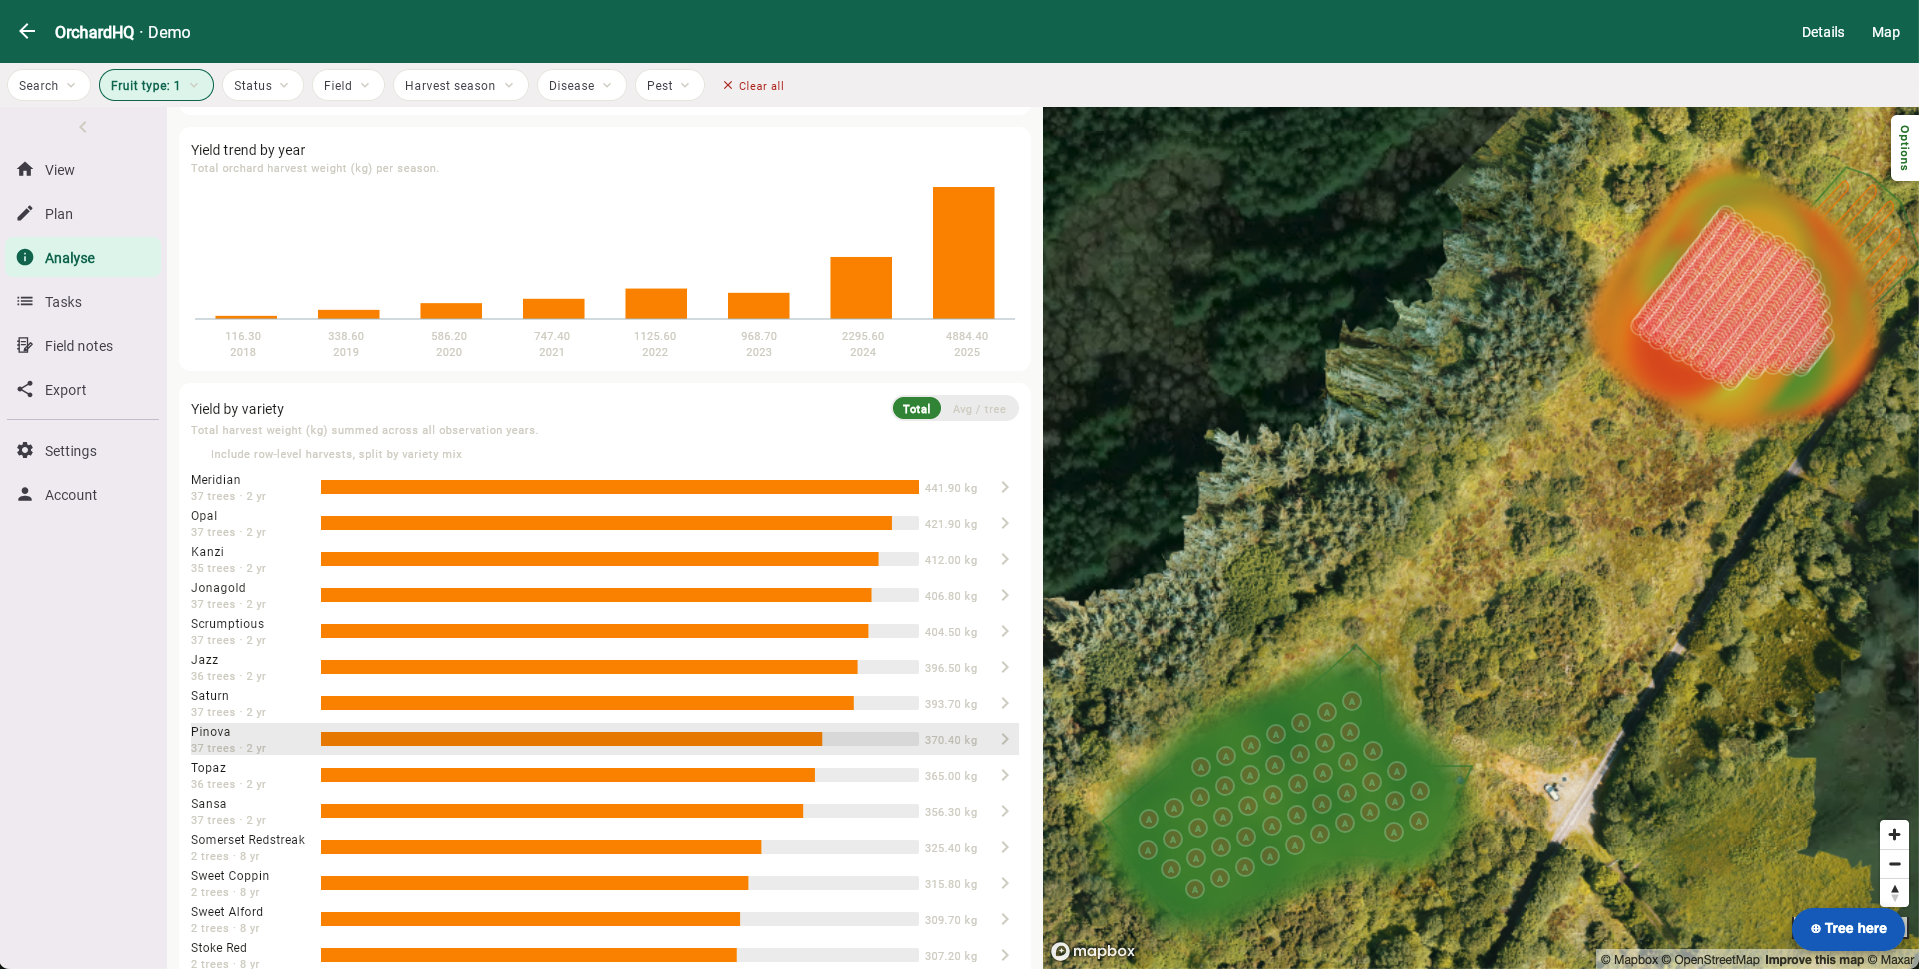1919x969 pixels.
Task: Open the vertical Options tab on map
Action: pyautogui.click(x=1904, y=148)
